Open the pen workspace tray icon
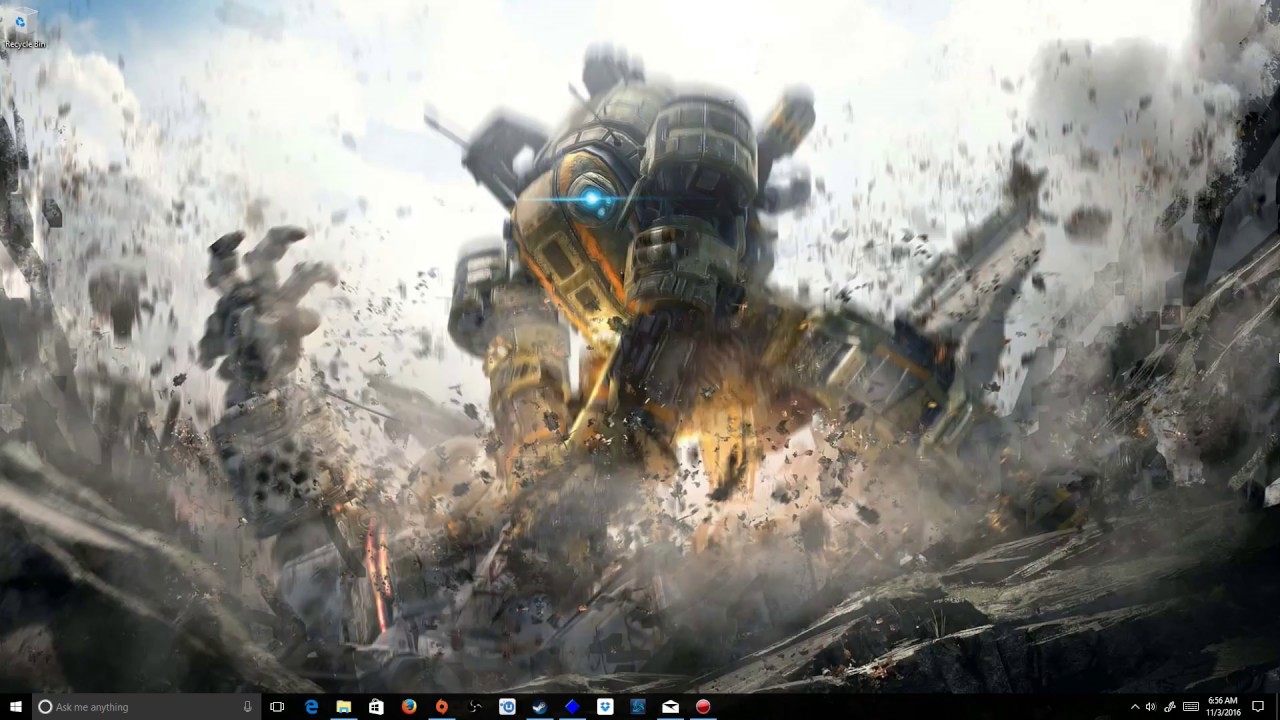This screenshot has width=1280, height=720. pos(1169,707)
